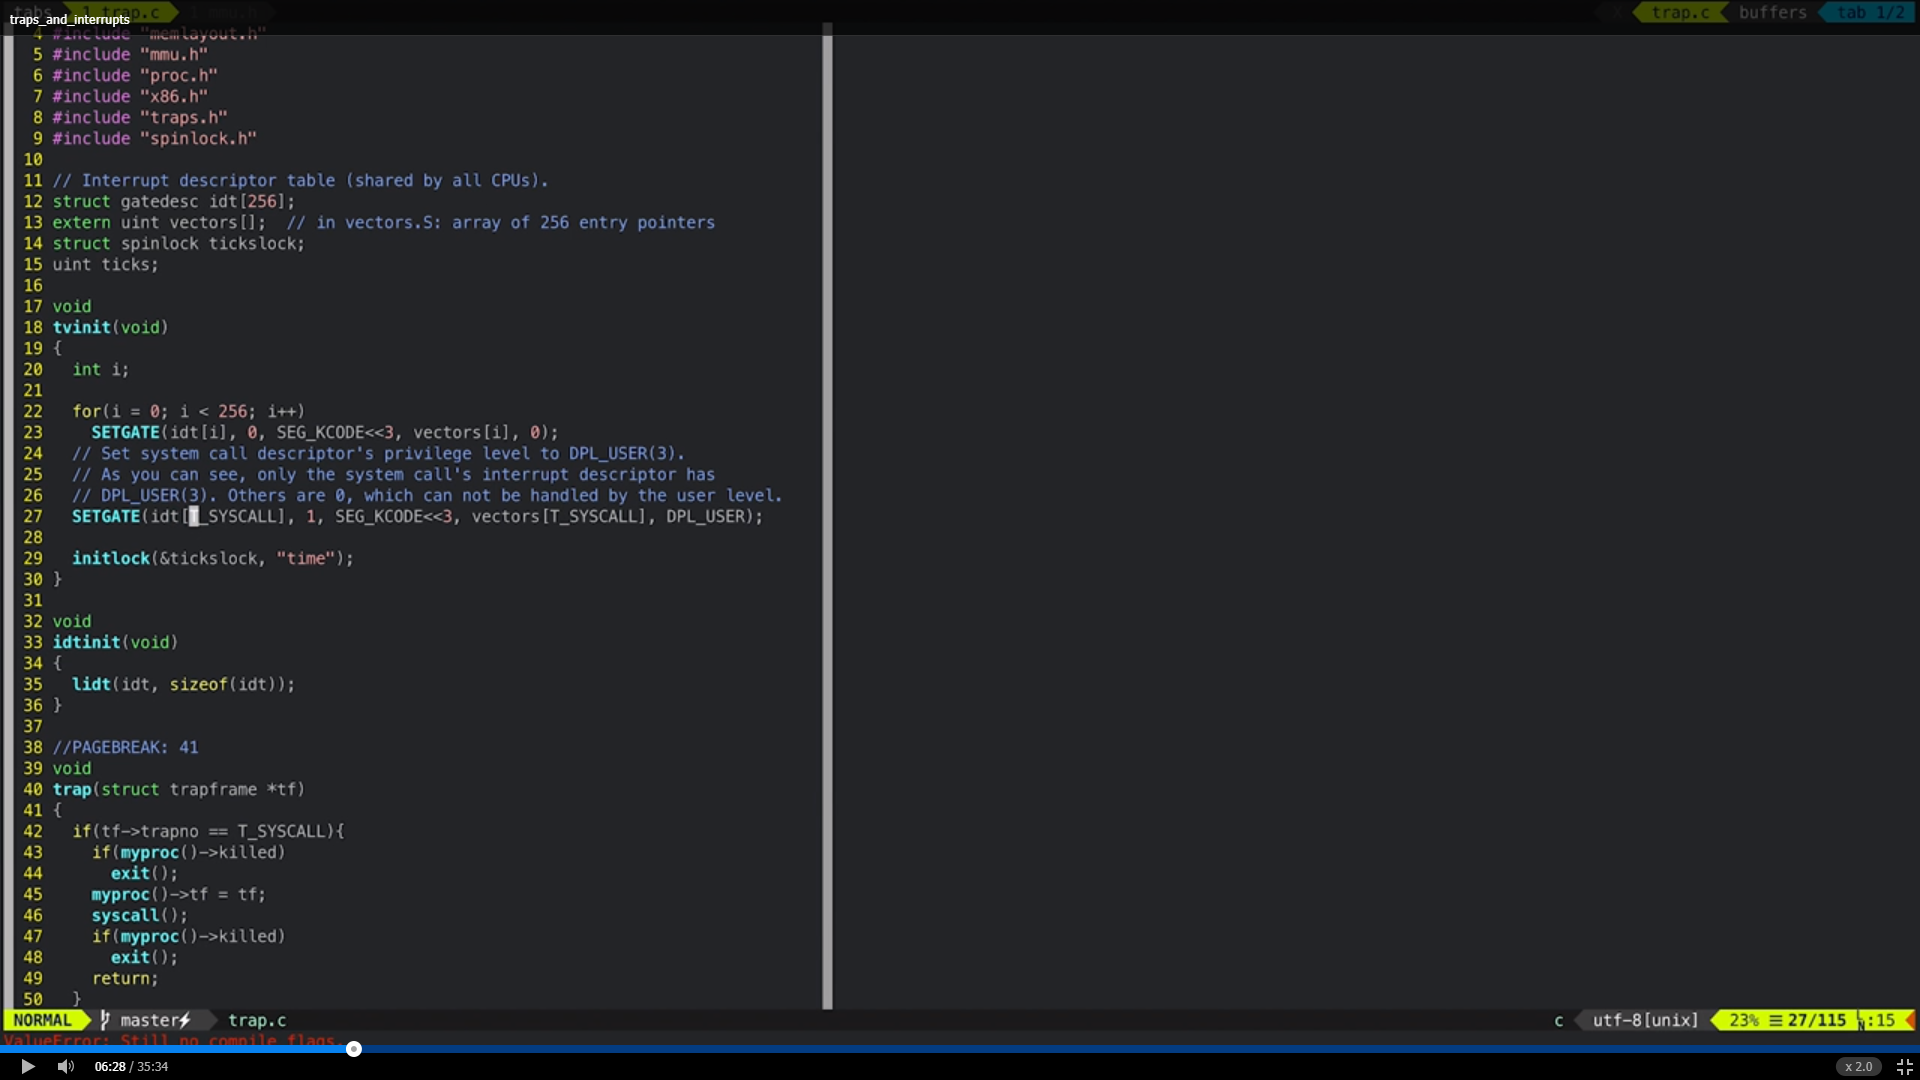Click the c filetype label in statusline

(x=1558, y=1020)
